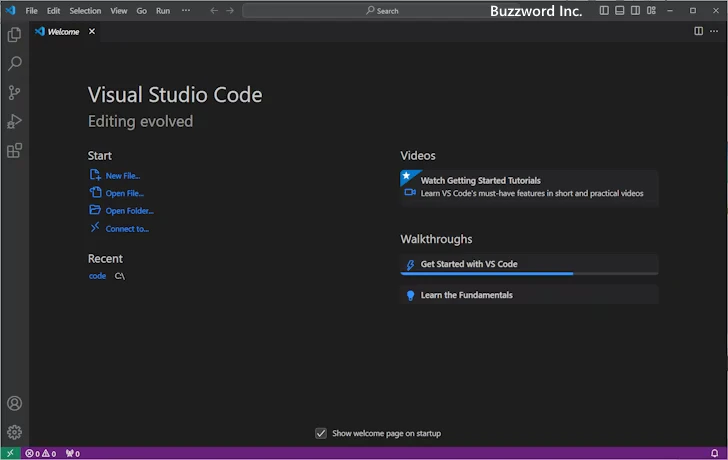Click the ports forwarded indicator in status bar
This screenshot has height=460, width=728.
pos(72,454)
